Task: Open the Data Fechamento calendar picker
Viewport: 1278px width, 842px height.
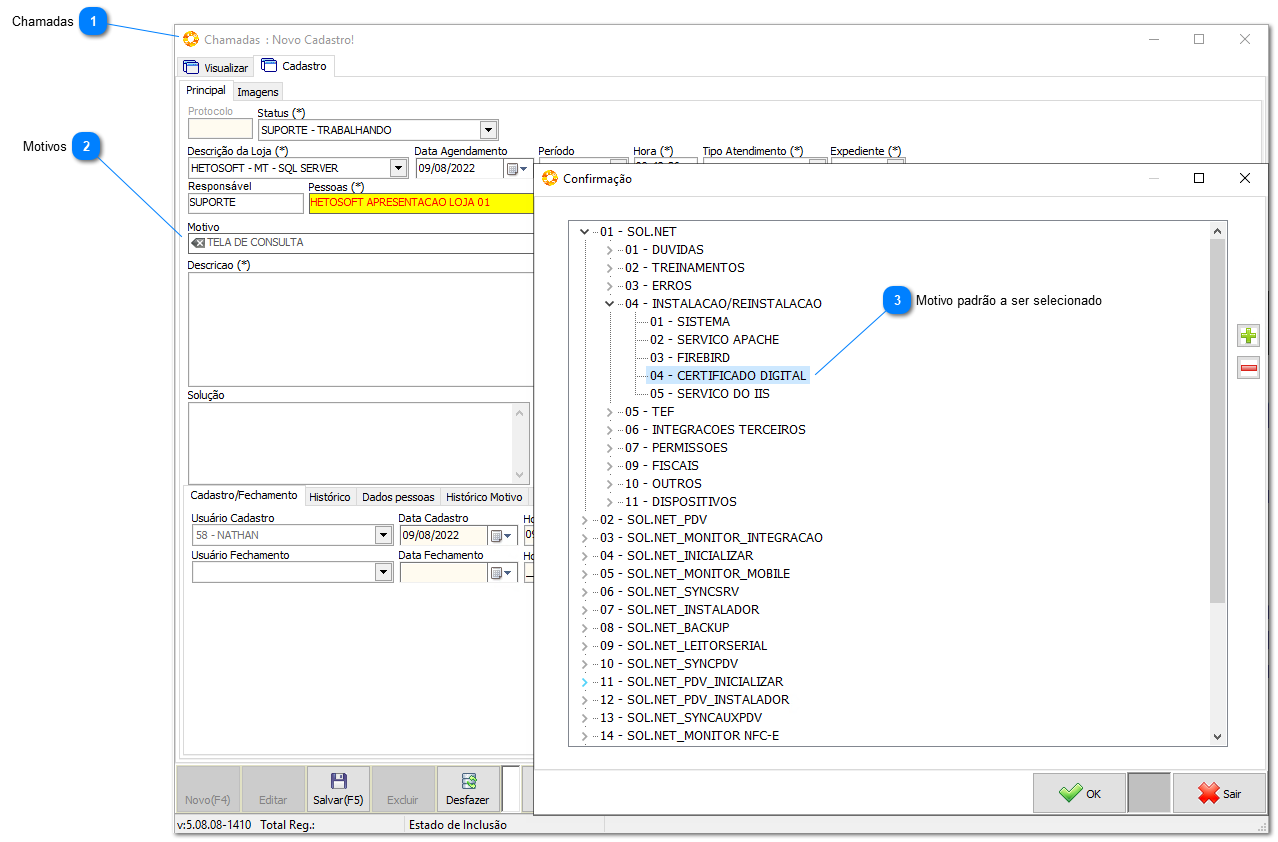Action: (x=500, y=573)
